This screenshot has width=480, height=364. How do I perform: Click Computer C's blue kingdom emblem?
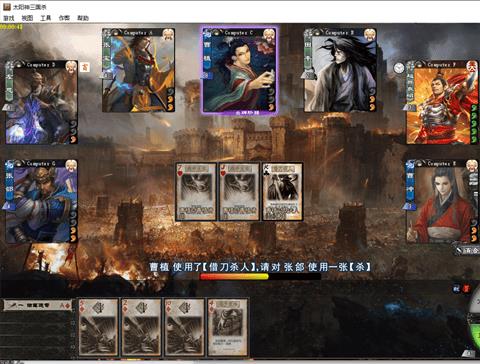[x=207, y=33]
